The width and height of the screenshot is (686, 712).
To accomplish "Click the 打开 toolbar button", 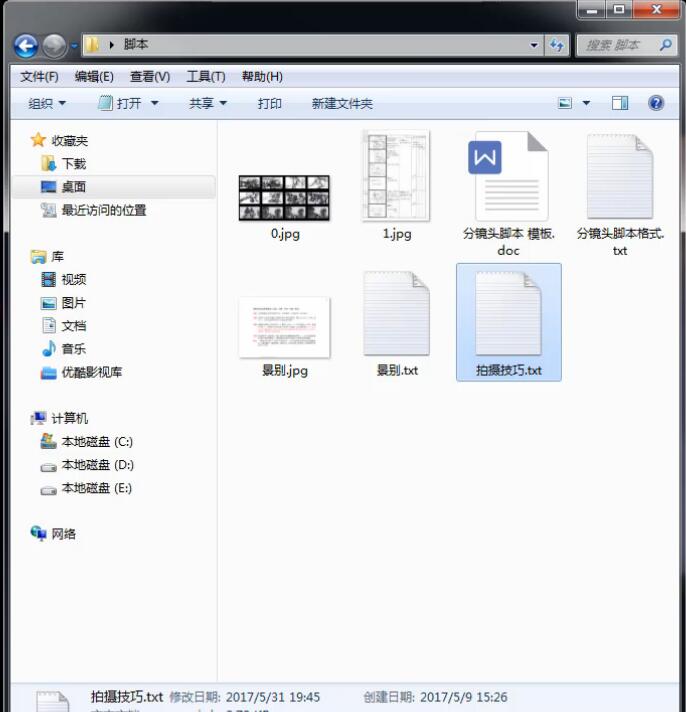I will [x=120, y=104].
